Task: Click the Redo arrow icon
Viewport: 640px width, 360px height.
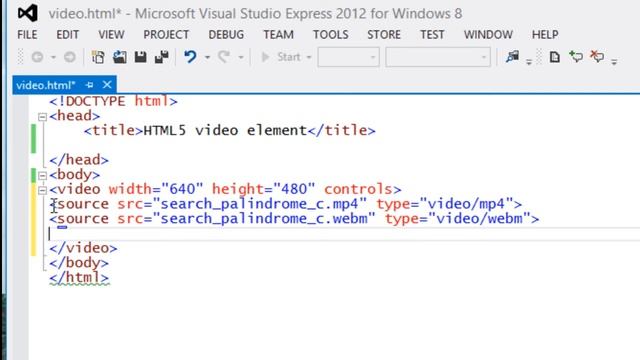Action: pyautogui.click(x=224, y=57)
